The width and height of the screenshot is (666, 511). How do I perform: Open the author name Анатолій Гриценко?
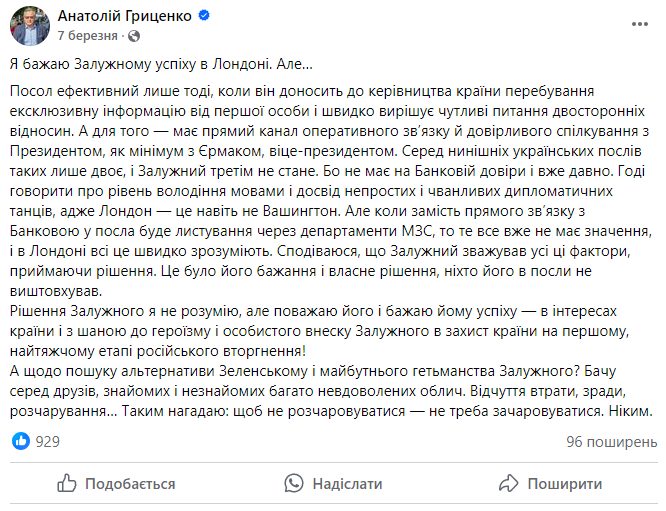pos(125,17)
